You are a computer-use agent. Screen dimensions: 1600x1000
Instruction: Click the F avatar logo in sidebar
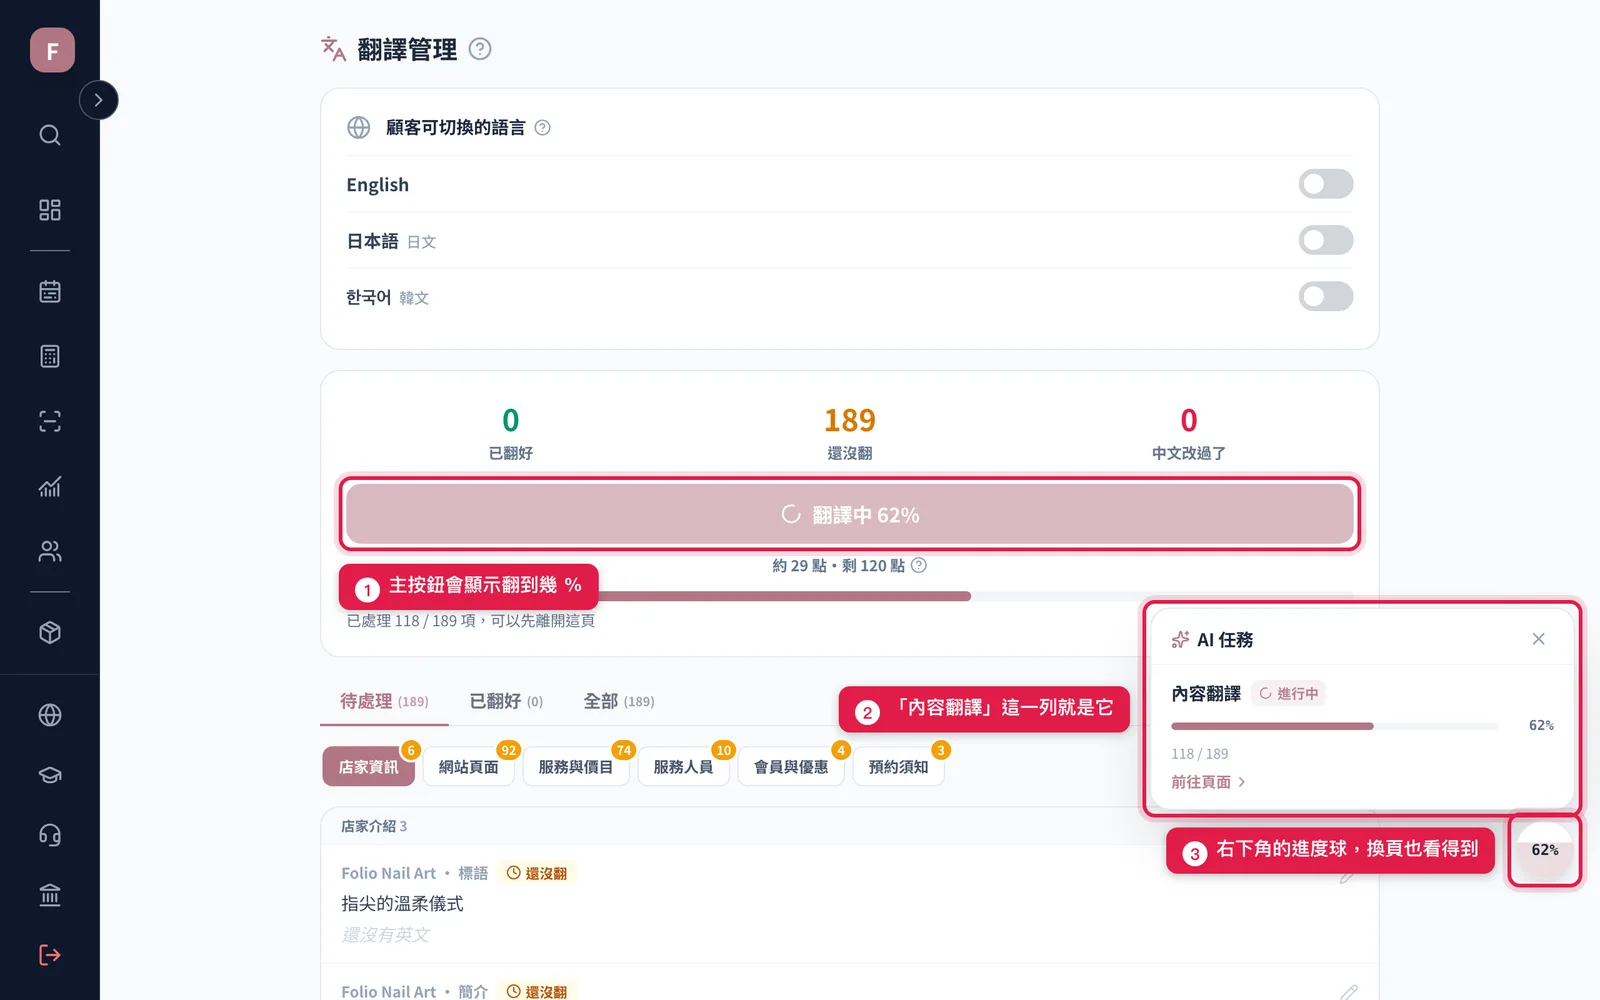pyautogui.click(x=52, y=50)
